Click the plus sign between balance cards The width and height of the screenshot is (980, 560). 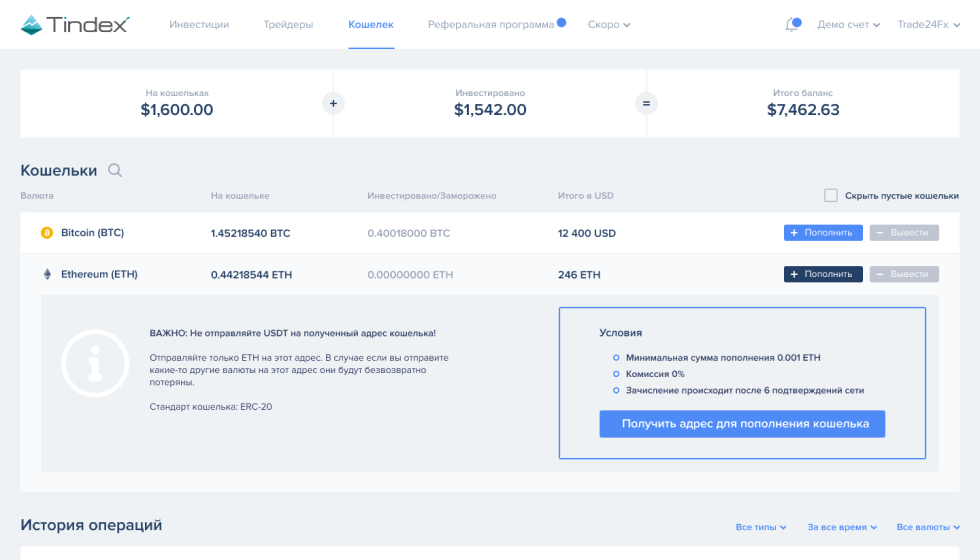pyautogui.click(x=333, y=103)
